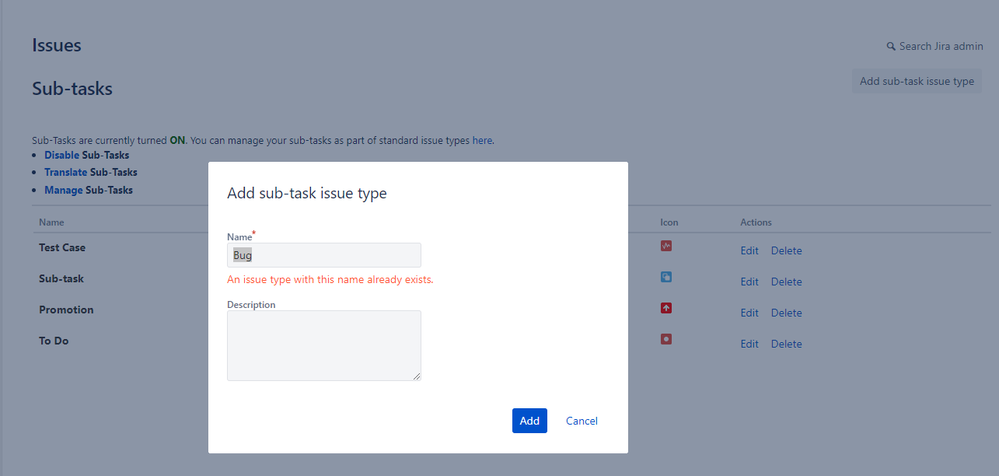Delete the Sub-task issue type

pyautogui.click(x=786, y=282)
